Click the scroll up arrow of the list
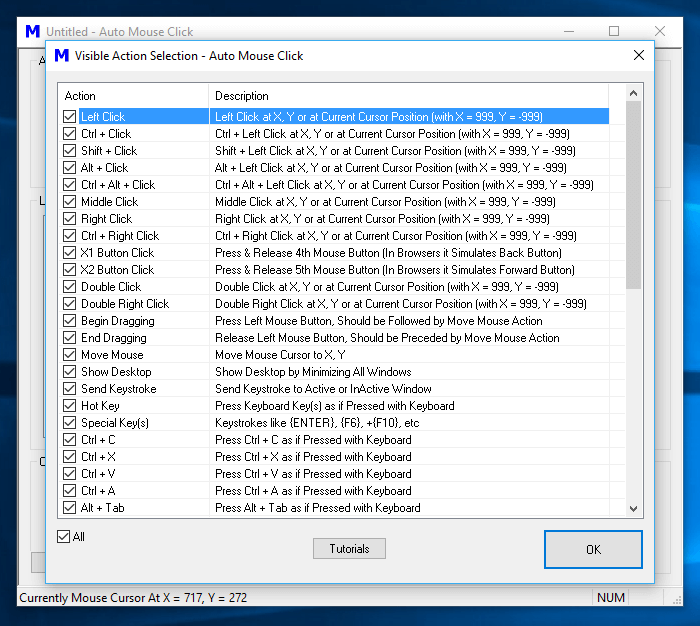The width and height of the screenshot is (700, 626). pyautogui.click(x=633, y=93)
